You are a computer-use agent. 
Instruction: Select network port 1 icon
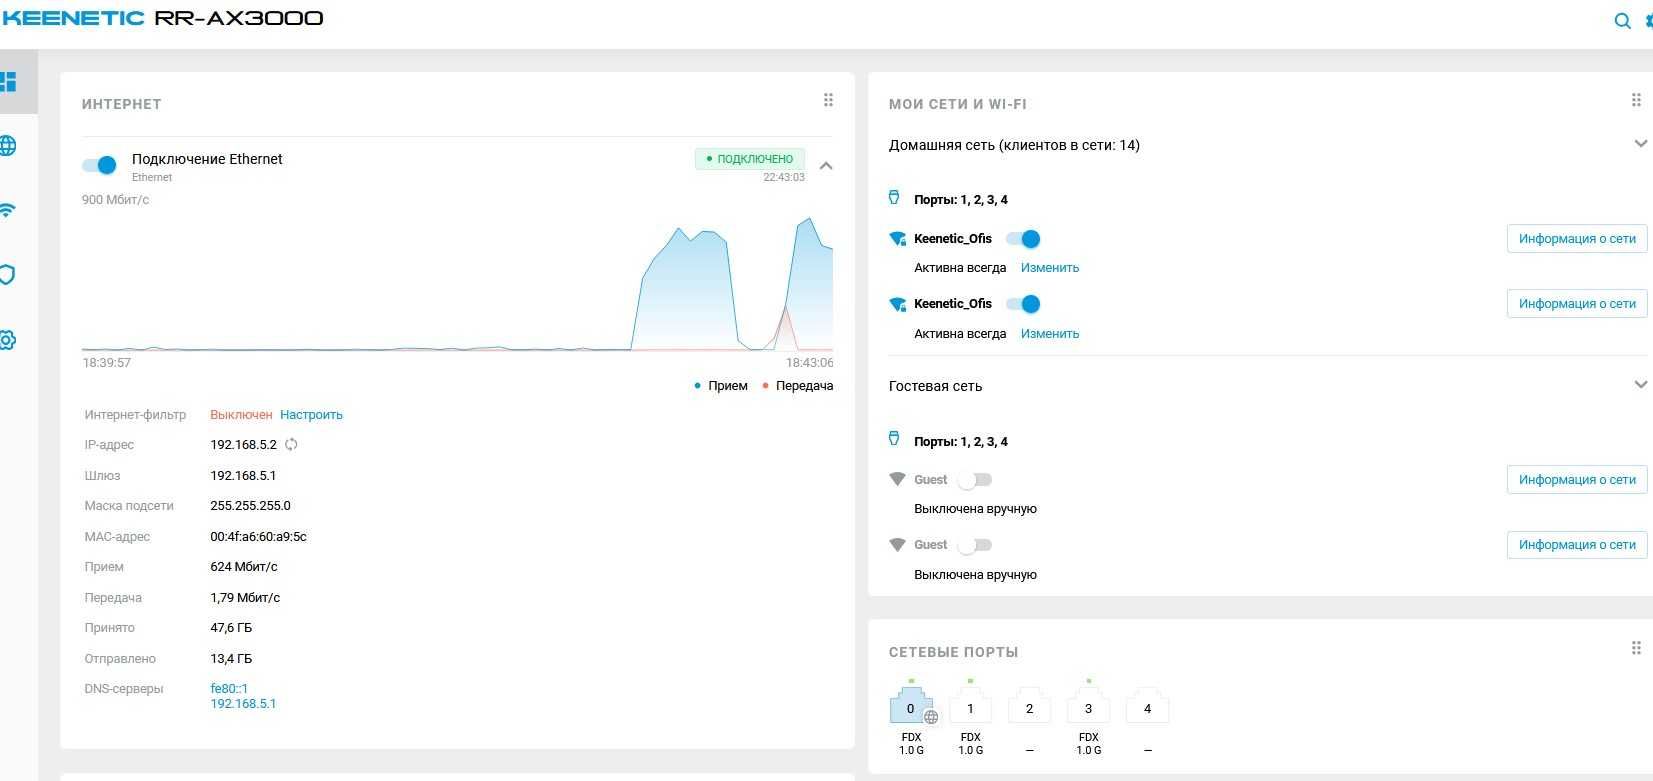(970, 705)
